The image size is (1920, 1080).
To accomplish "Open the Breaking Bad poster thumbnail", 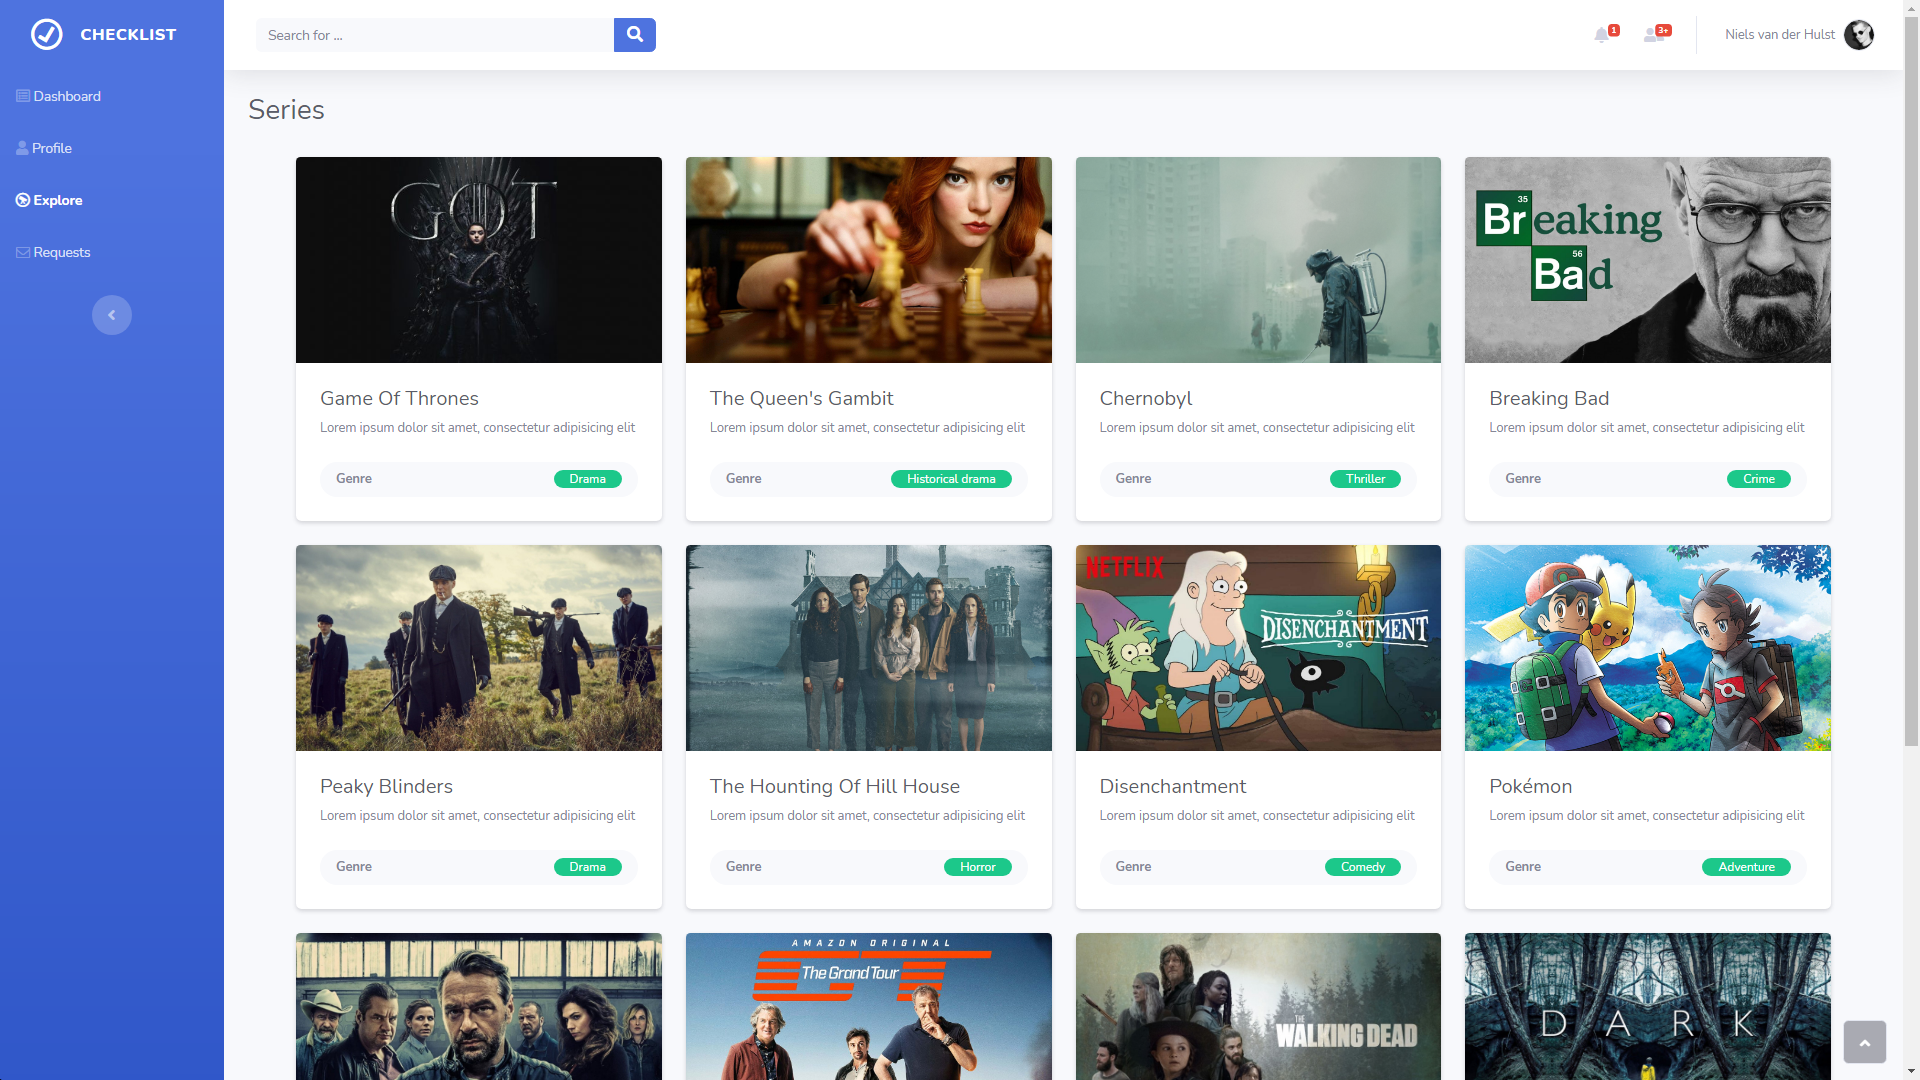I will point(1647,260).
